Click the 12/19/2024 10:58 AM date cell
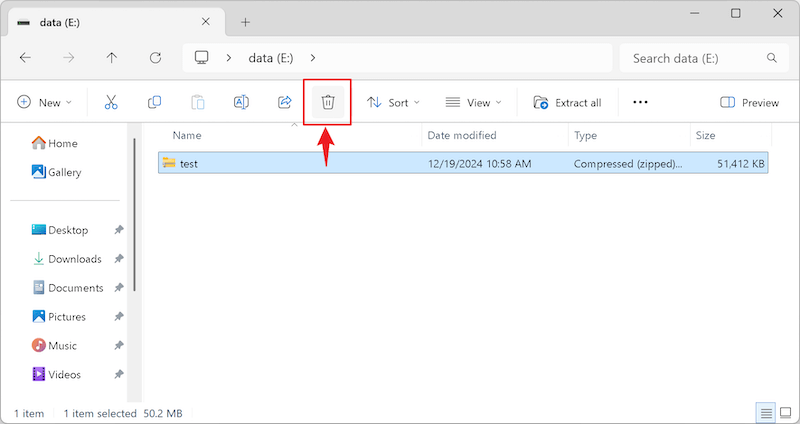The image size is (800, 424). [480, 164]
